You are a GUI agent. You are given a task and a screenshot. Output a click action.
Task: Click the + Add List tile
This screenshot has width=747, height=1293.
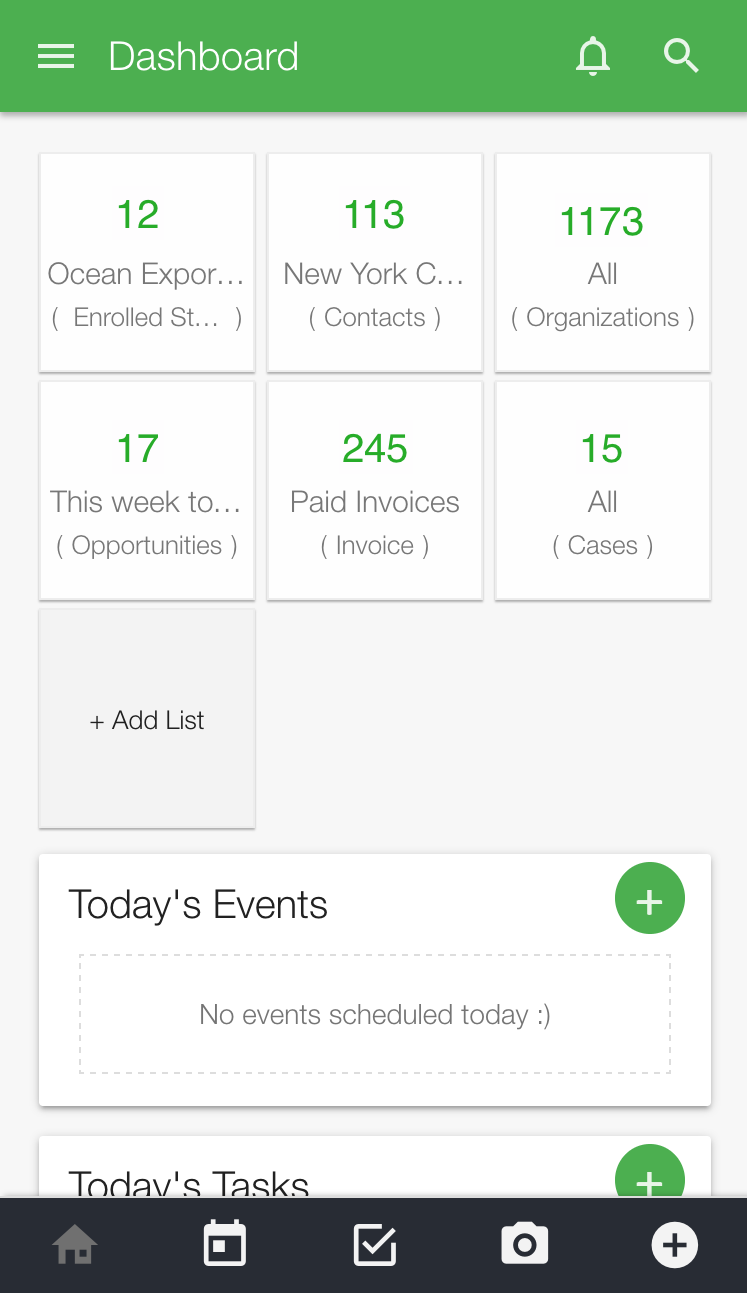click(147, 720)
